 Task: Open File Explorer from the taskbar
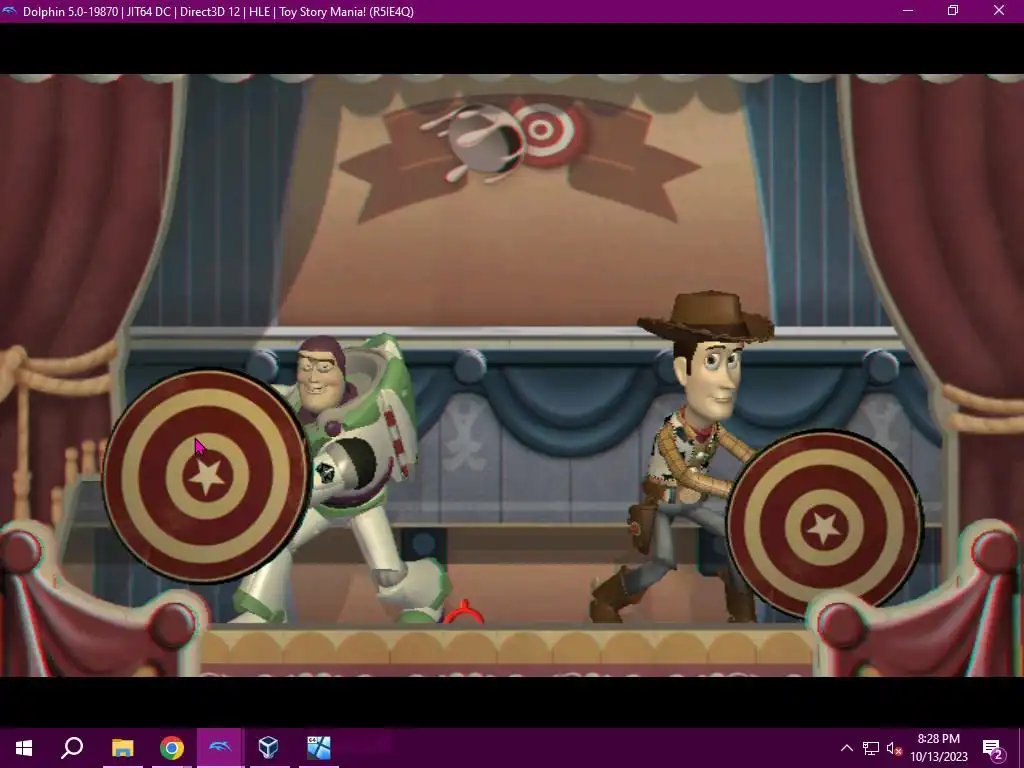pyautogui.click(x=122, y=748)
